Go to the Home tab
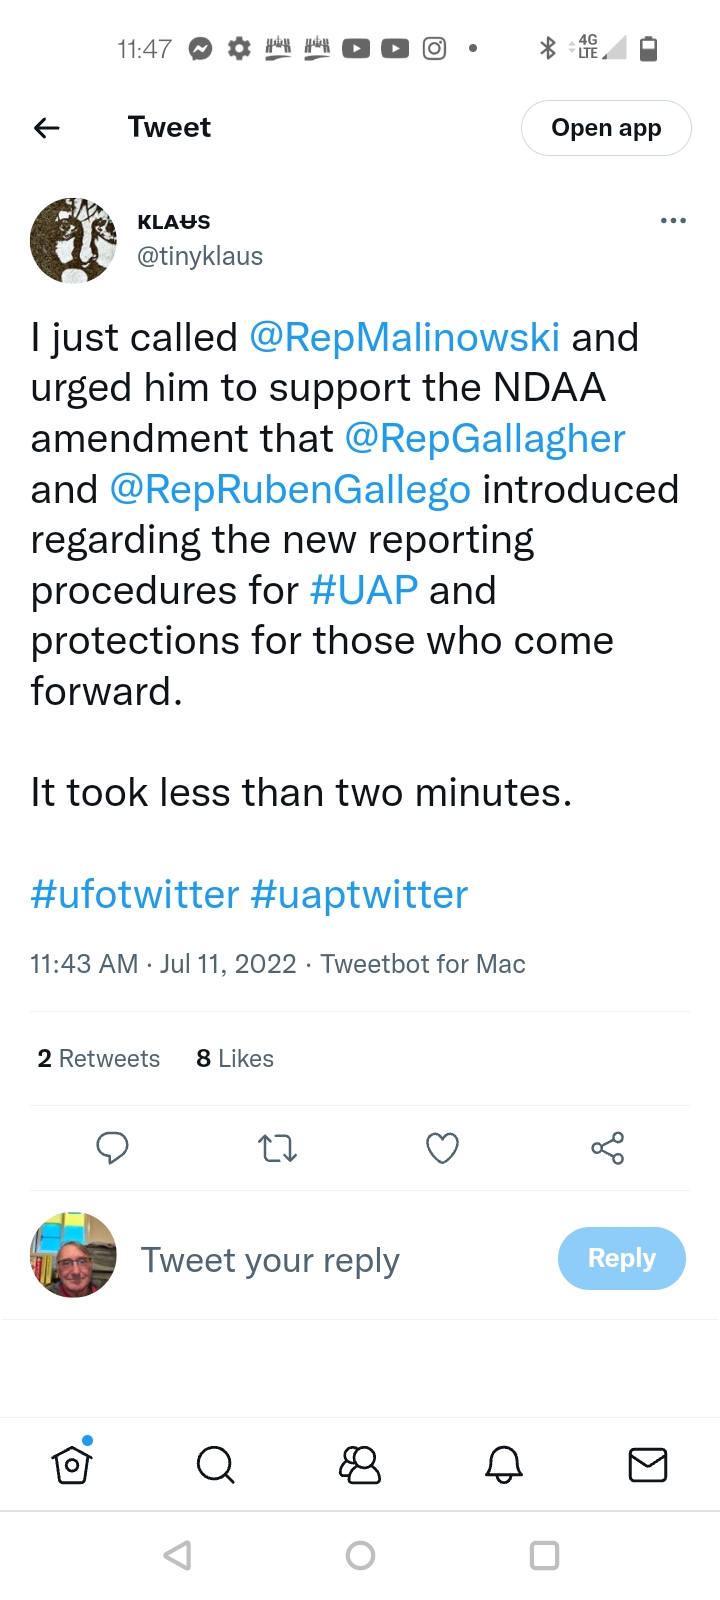Viewport: 720px width, 1600px height. point(72,1465)
